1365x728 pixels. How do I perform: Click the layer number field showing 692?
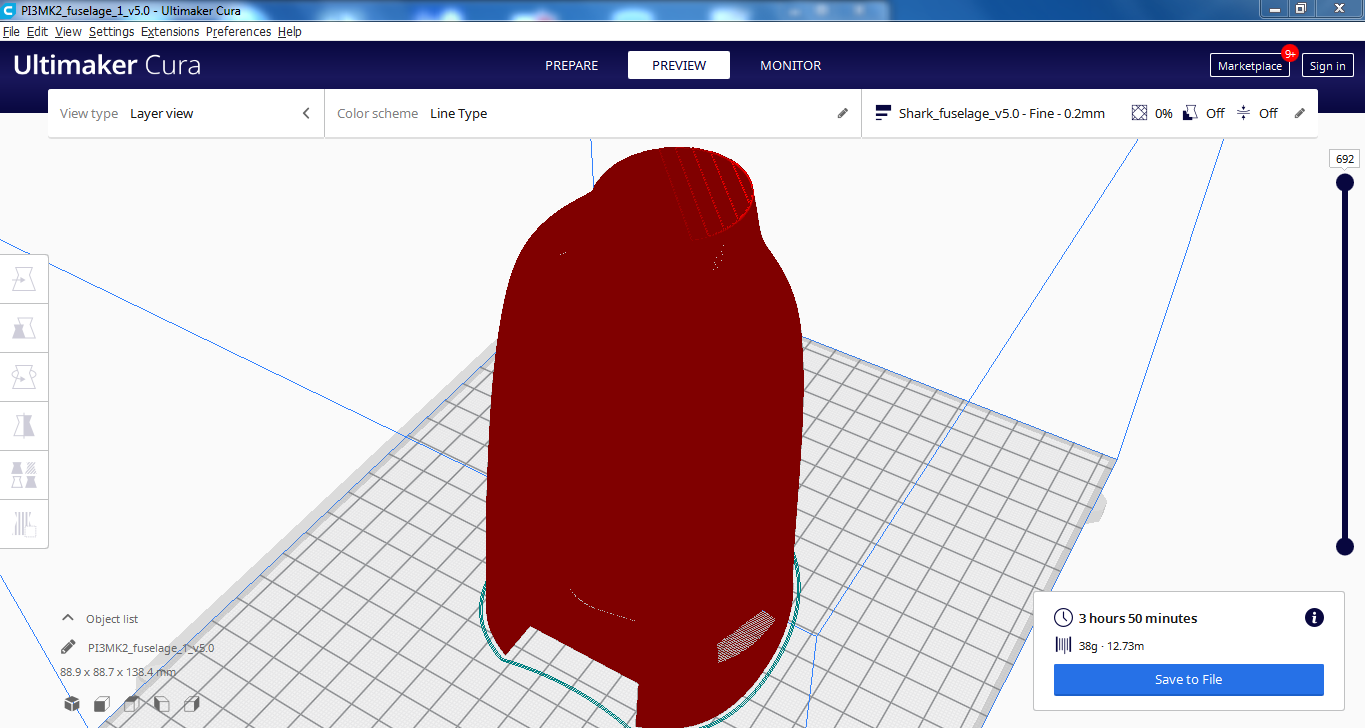click(1344, 159)
